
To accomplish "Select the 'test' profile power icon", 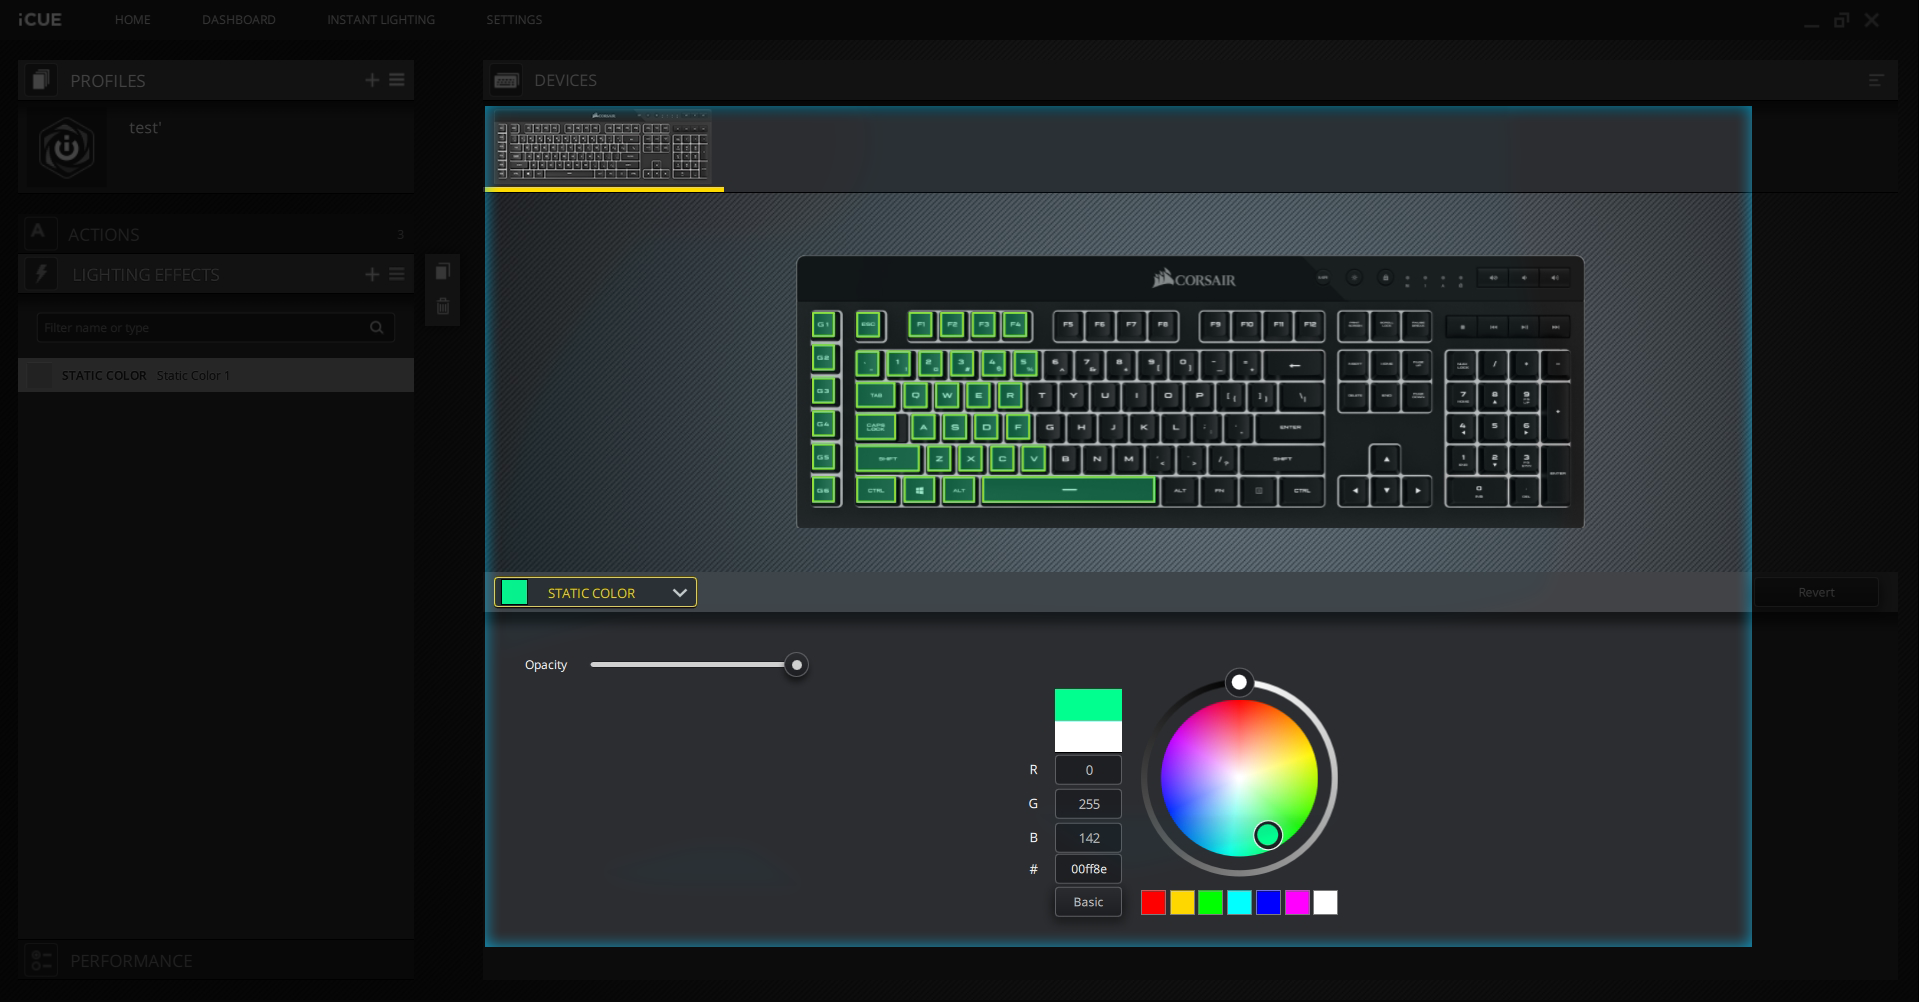I will 66,148.
